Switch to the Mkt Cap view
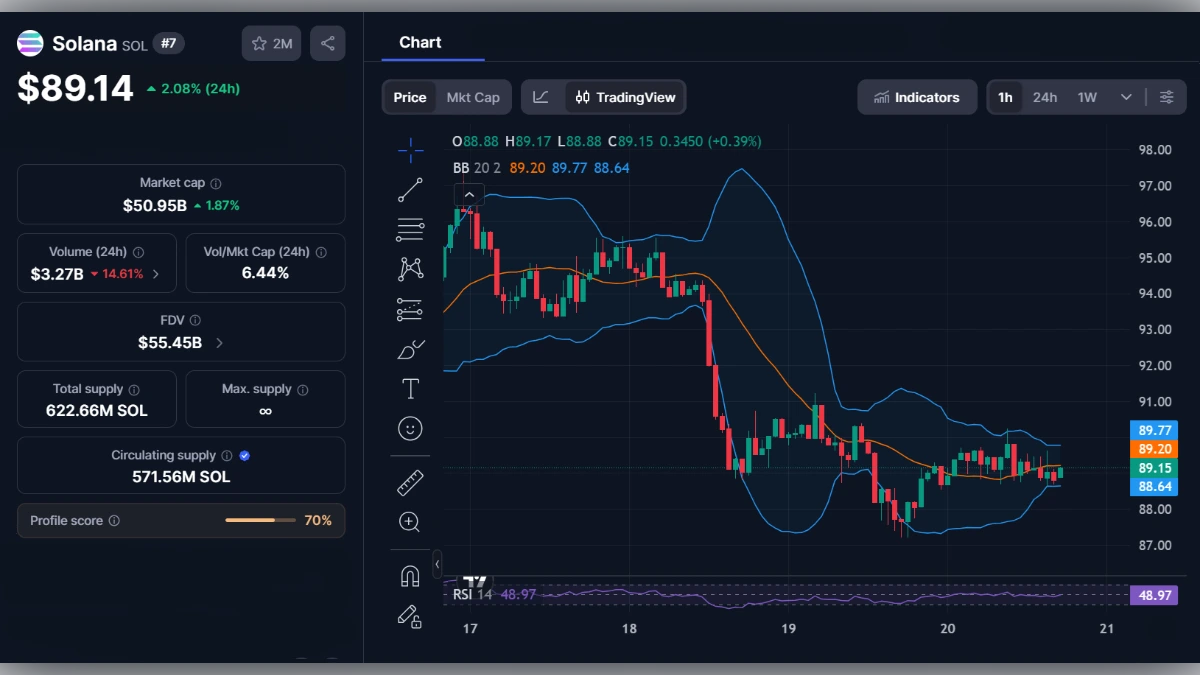 [473, 97]
